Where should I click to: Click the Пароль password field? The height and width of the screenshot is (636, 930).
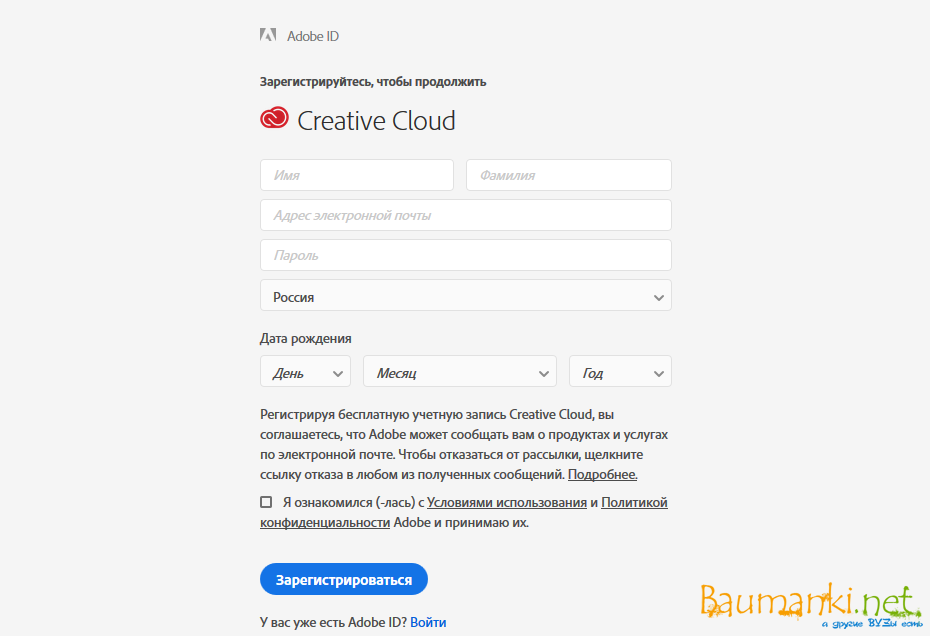[x=466, y=255]
